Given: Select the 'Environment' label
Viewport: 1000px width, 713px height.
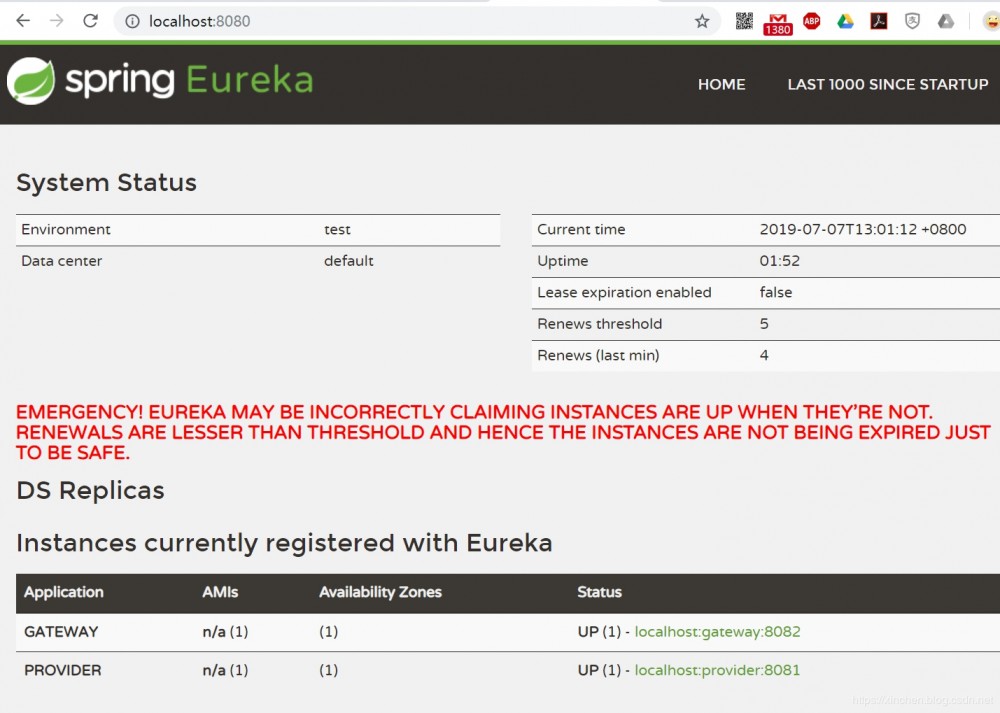Looking at the screenshot, I should point(66,230).
